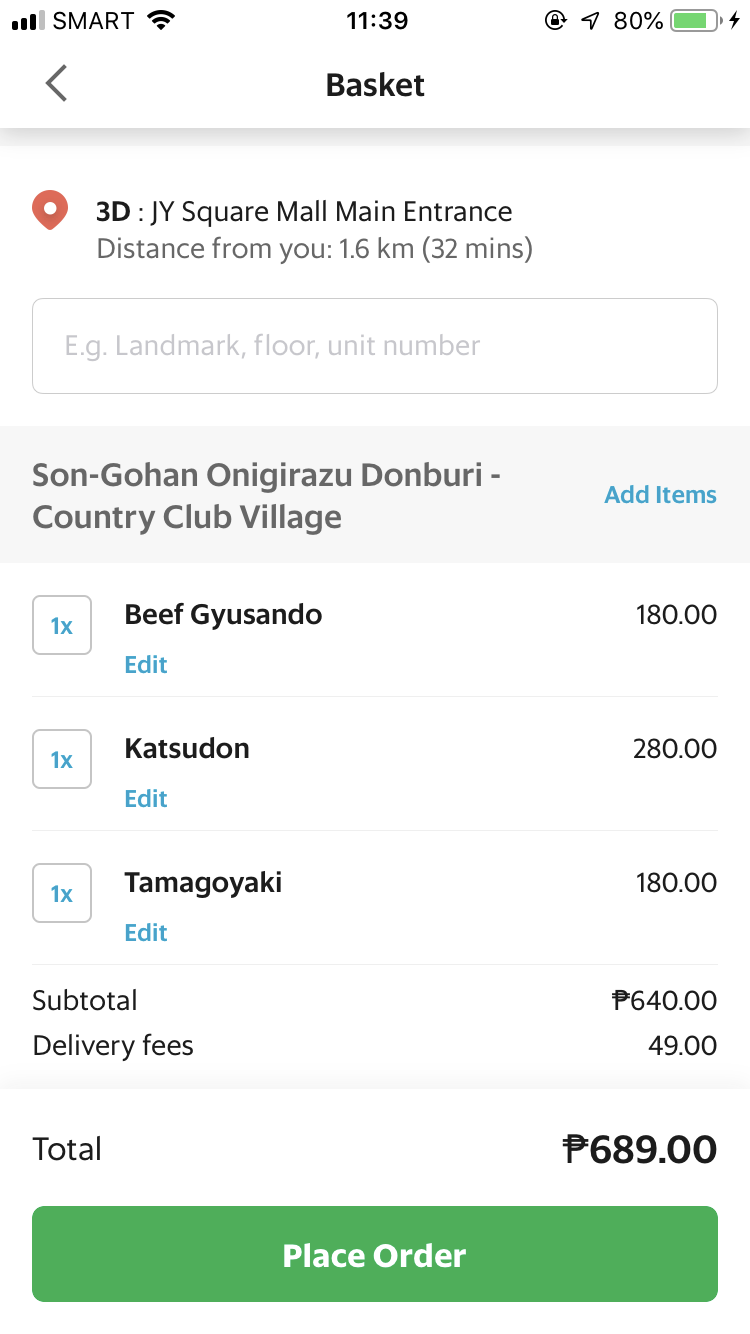Tap the Katsudon item name
The width and height of the screenshot is (750, 1334).
[x=187, y=748]
